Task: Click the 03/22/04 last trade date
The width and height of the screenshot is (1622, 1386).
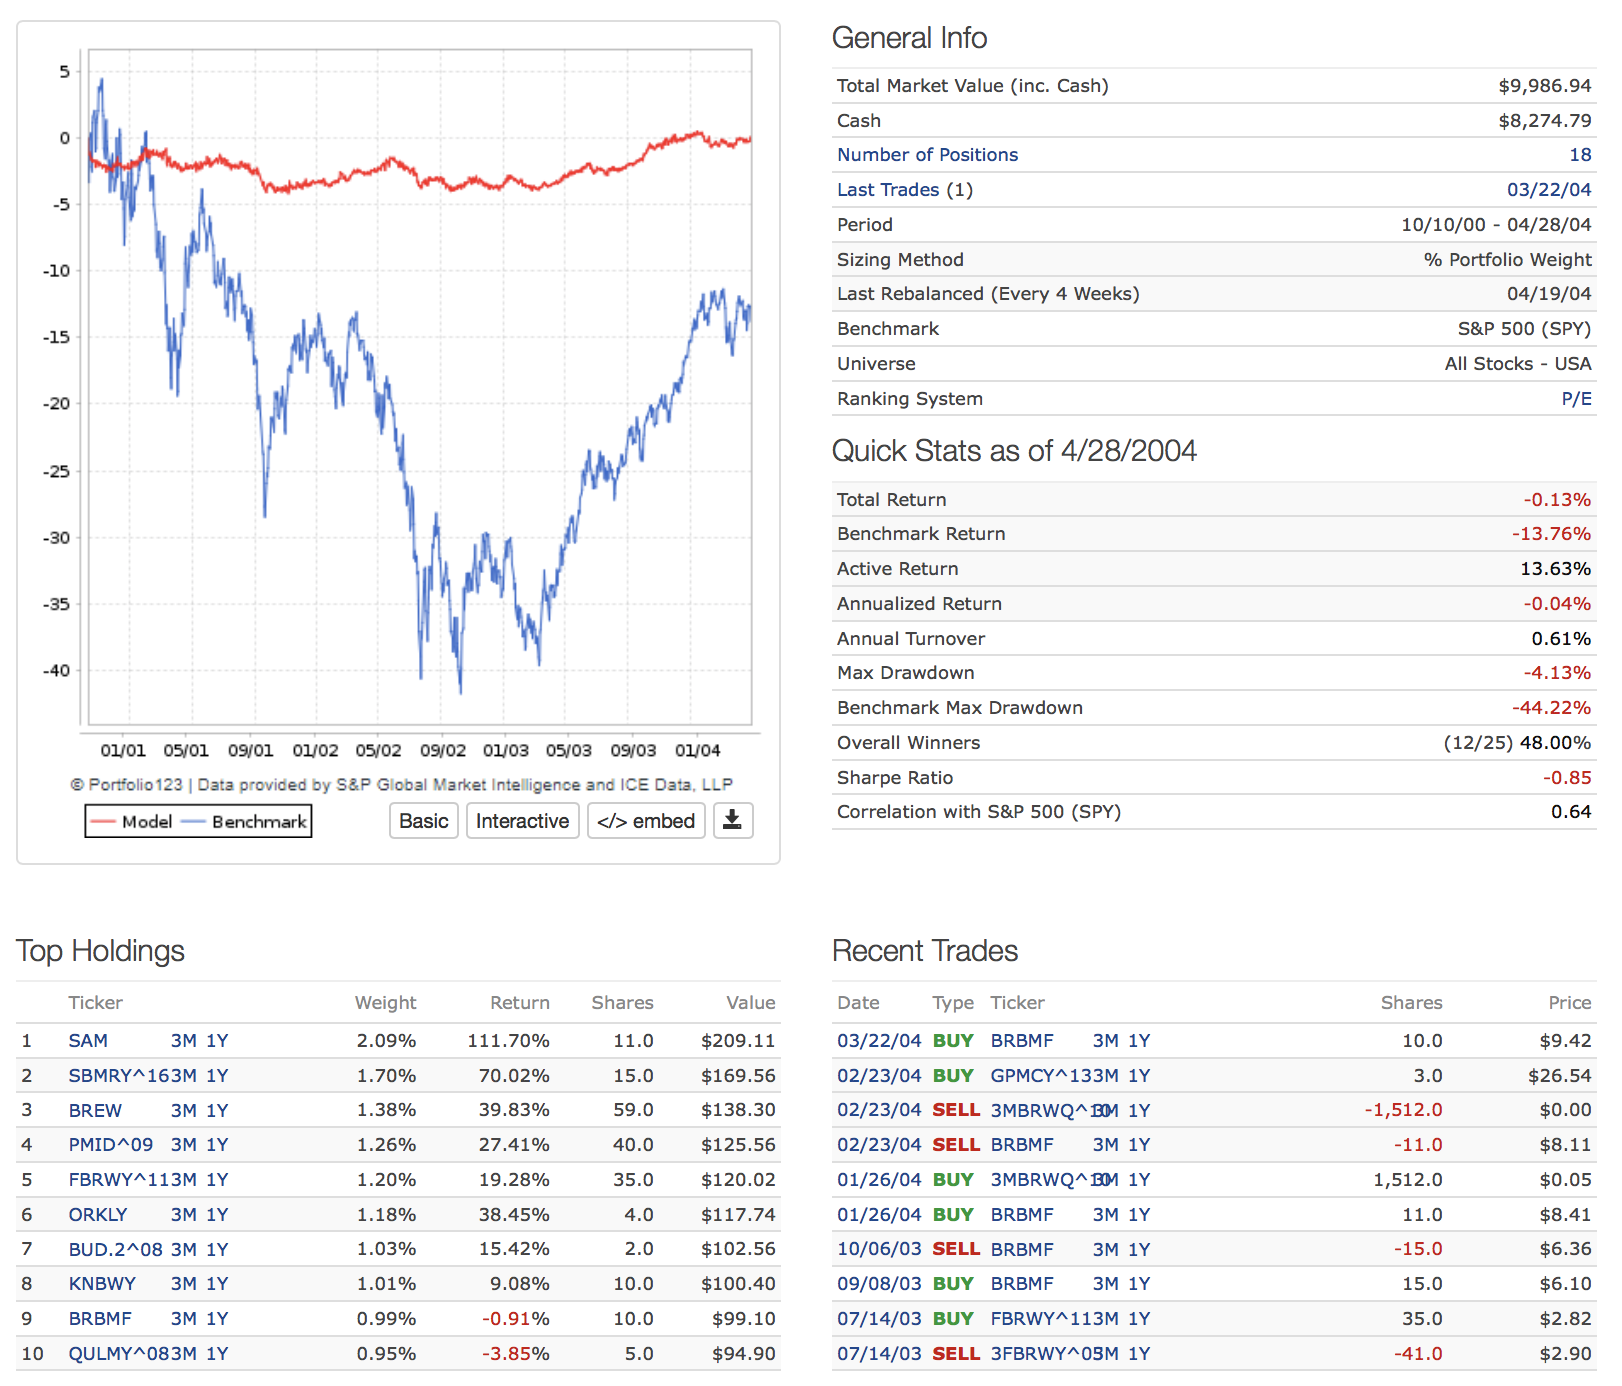Action: 1548,190
